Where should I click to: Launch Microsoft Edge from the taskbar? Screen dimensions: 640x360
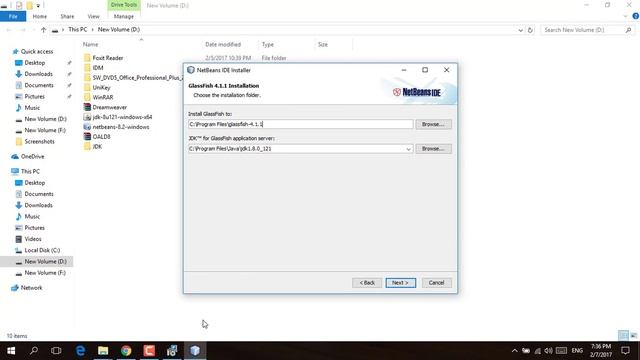[x=80, y=351]
